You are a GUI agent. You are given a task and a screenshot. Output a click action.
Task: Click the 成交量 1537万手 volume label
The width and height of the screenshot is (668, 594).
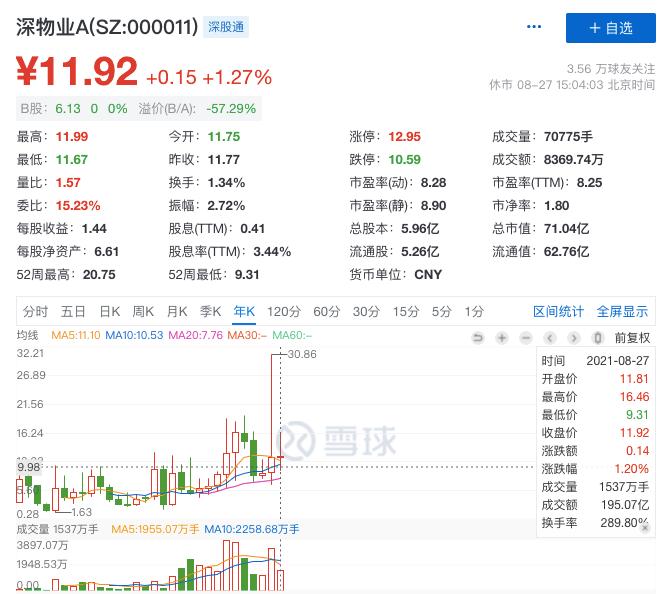(57, 529)
